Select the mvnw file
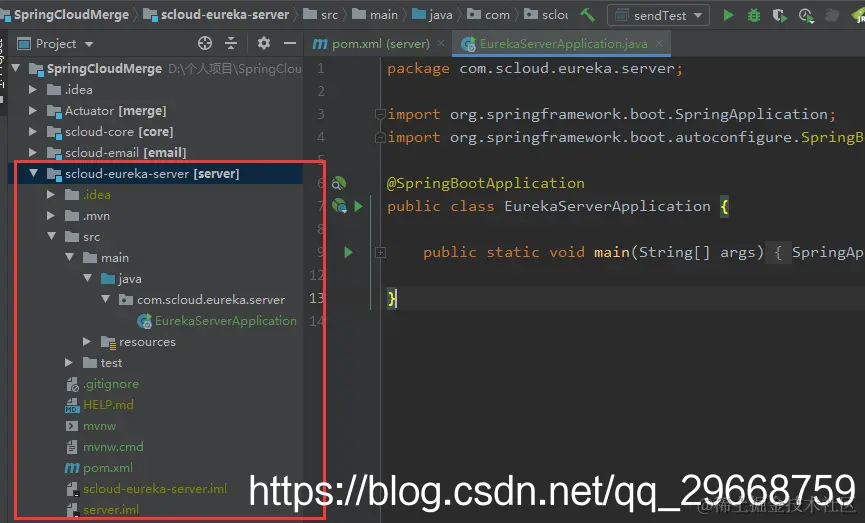This screenshot has height=523, width=865. 99,426
